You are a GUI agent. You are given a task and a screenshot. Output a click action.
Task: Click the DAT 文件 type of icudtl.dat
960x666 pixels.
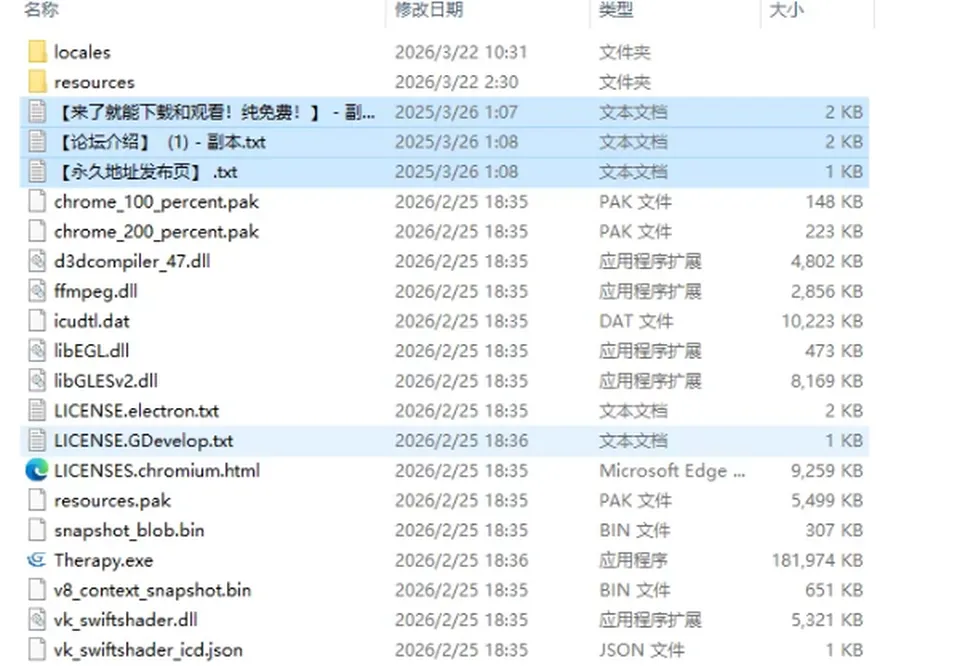coord(636,321)
